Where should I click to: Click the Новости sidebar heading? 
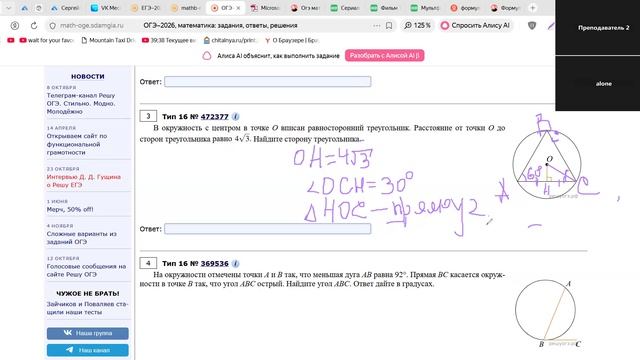(x=87, y=76)
